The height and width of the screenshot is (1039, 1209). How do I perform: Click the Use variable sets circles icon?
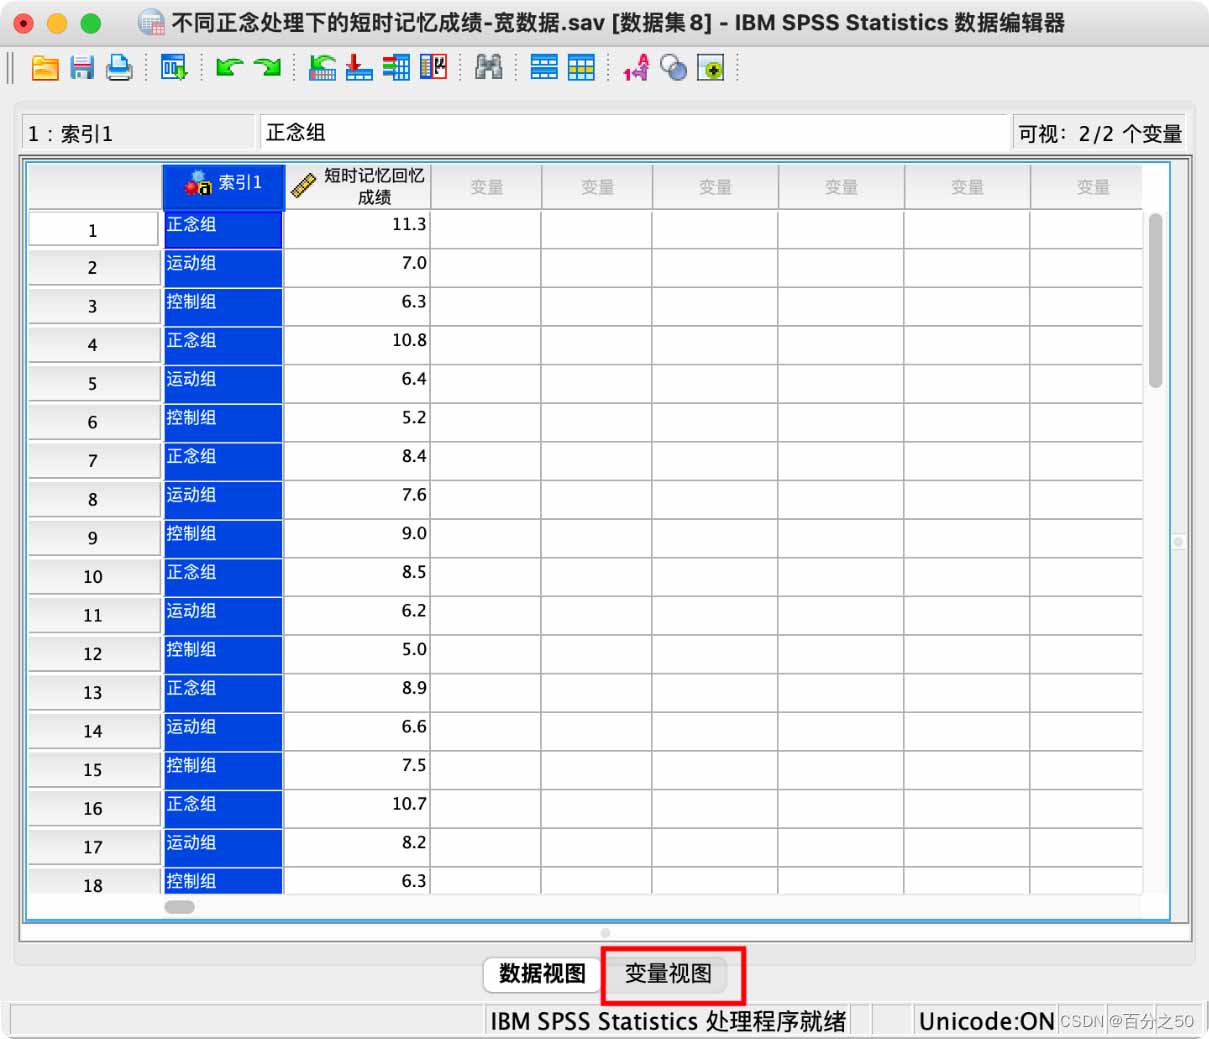coord(674,68)
